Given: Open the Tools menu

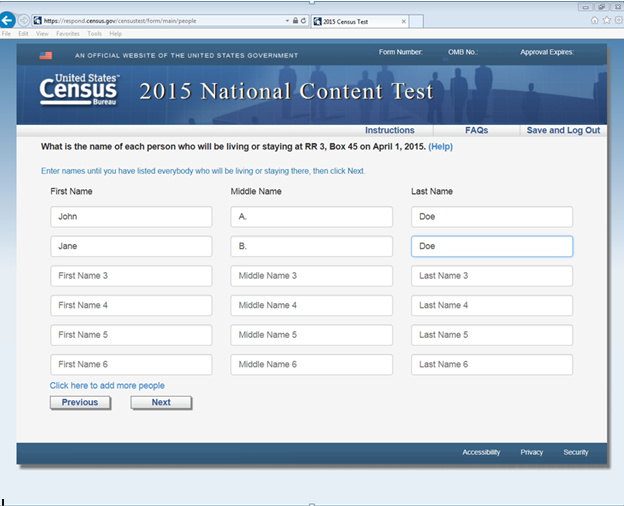Looking at the screenshot, I should [x=95, y=33].
